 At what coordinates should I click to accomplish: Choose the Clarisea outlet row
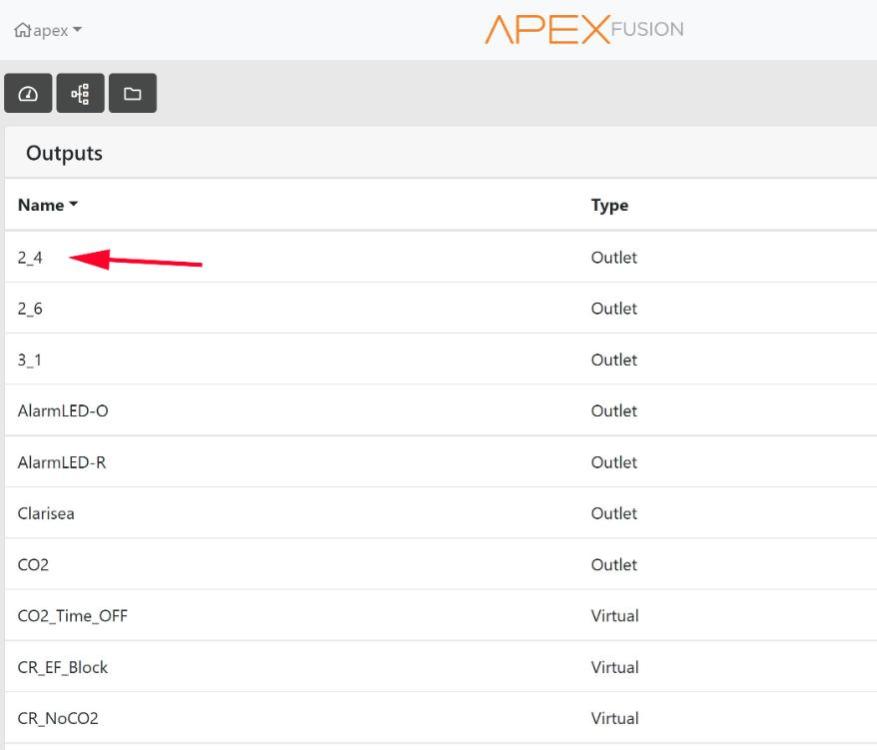(46, 514)
